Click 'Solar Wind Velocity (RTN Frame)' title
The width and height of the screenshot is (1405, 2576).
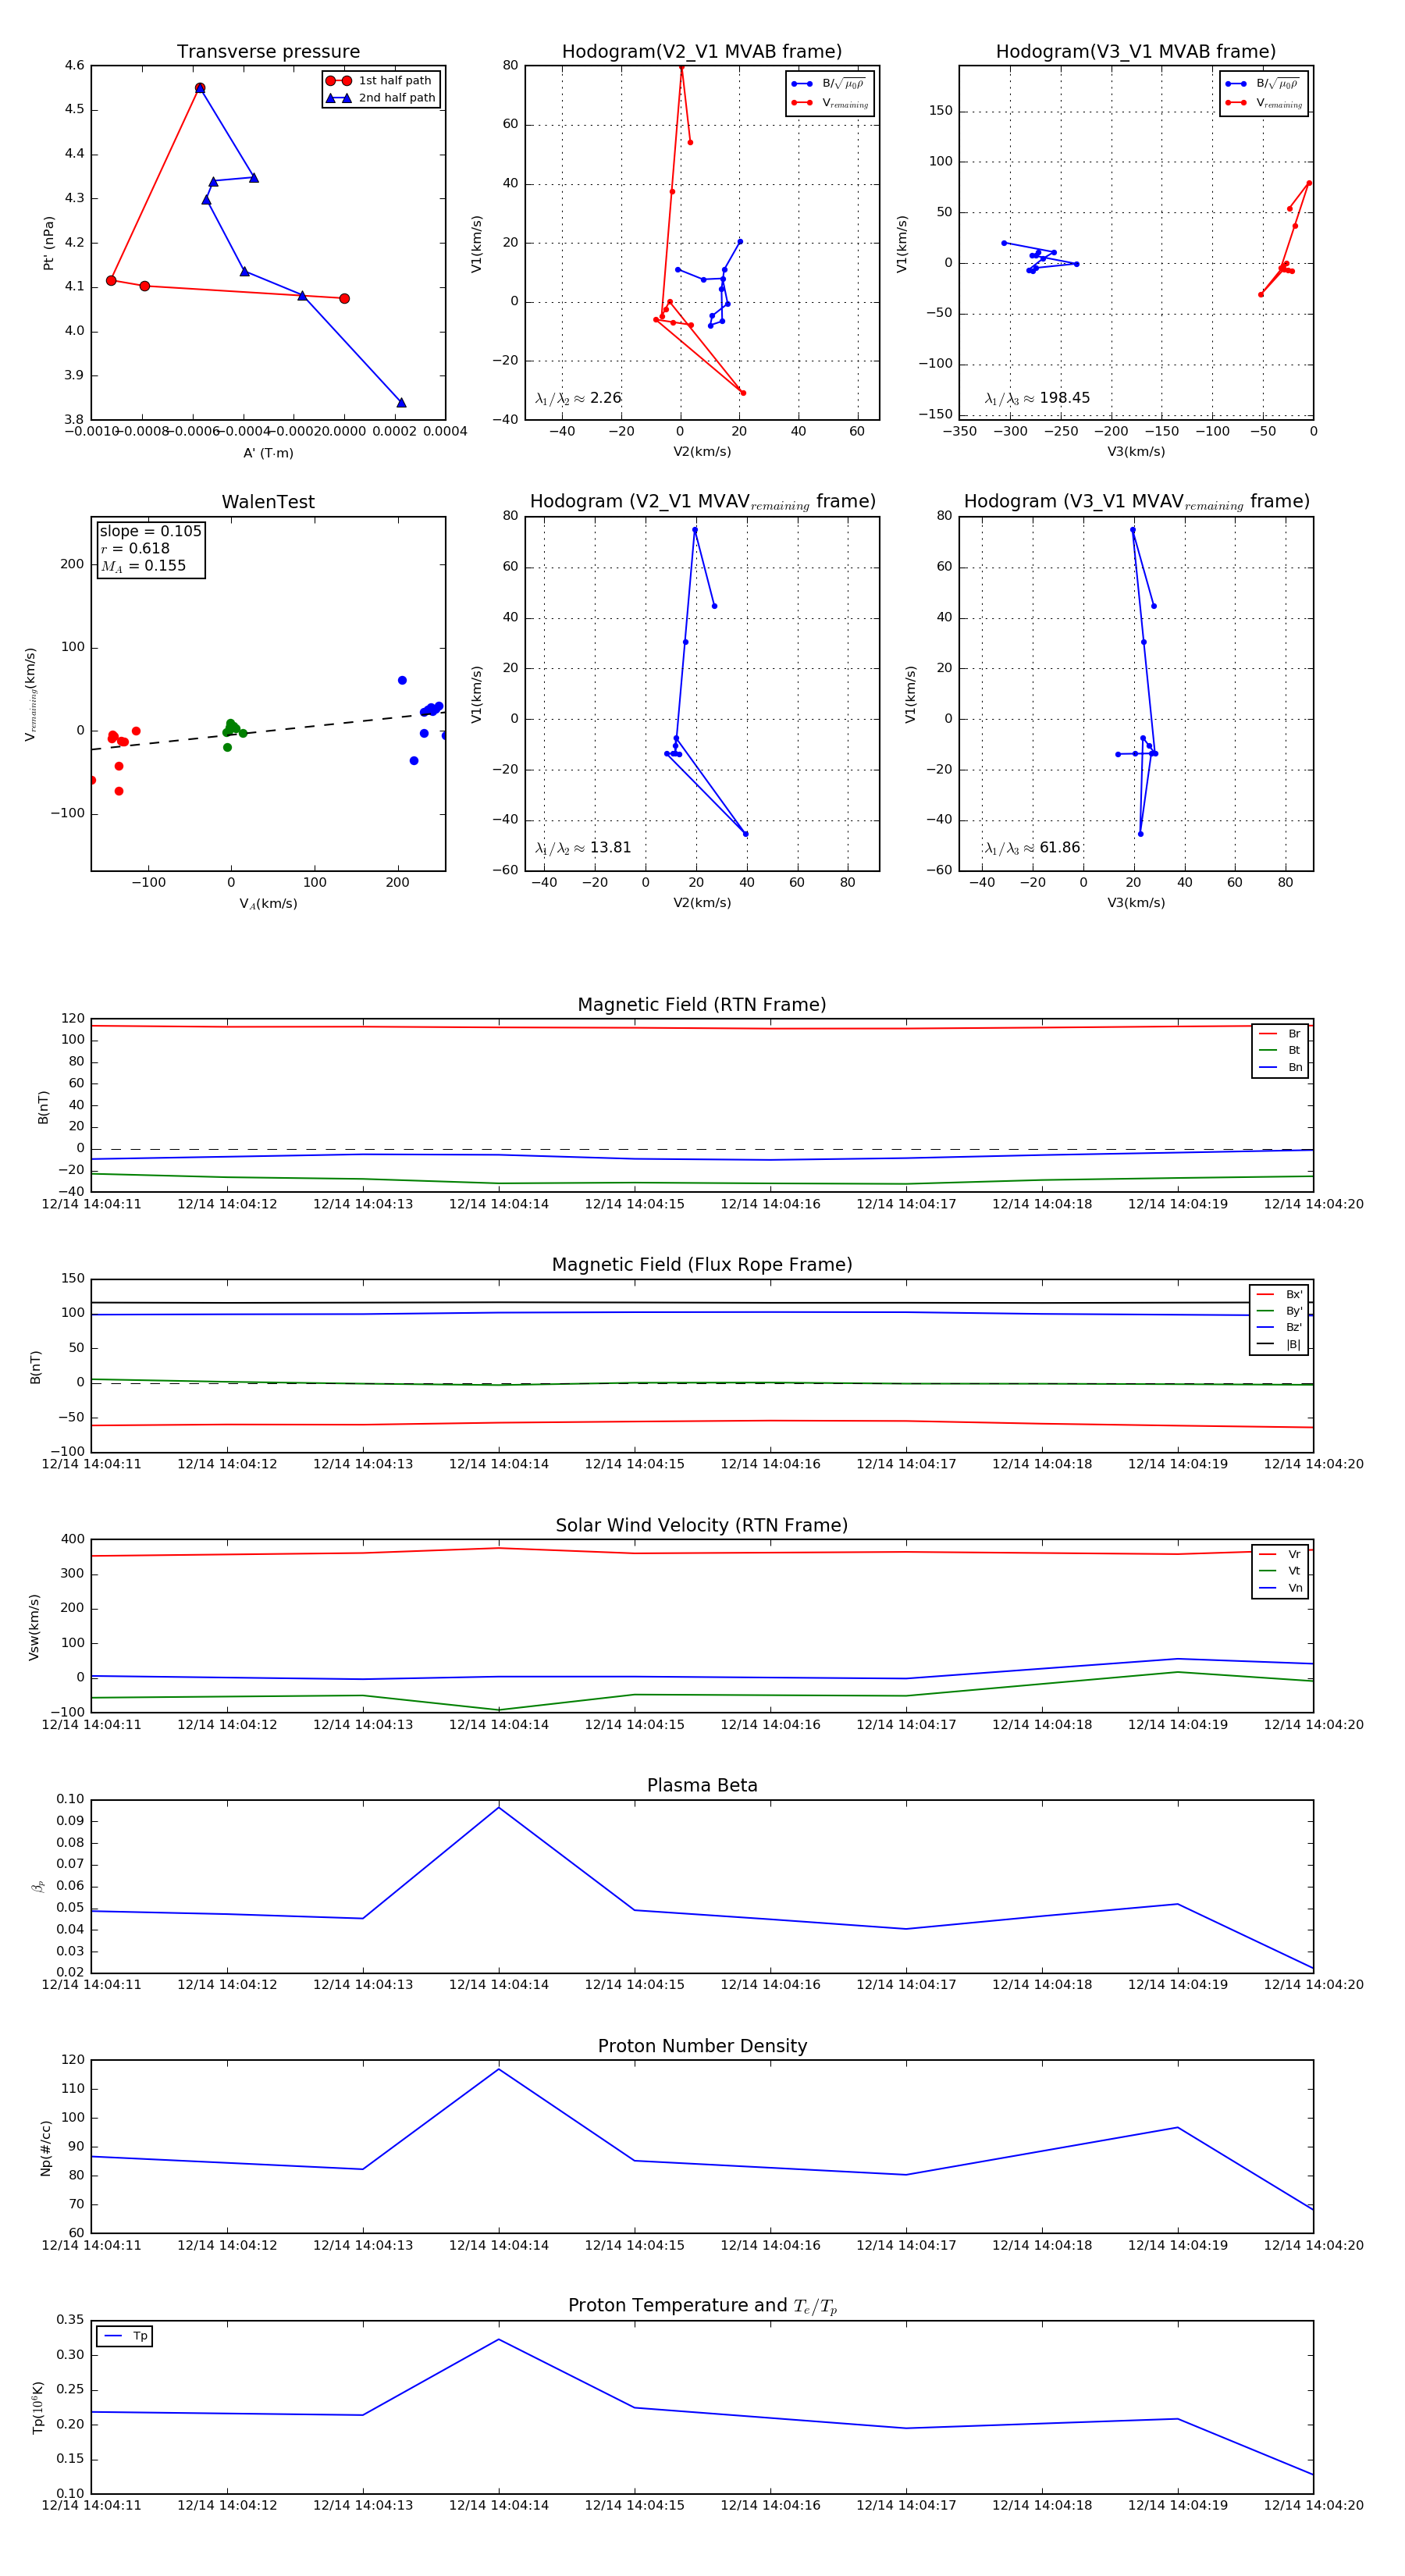click(x=702, y=1525)
